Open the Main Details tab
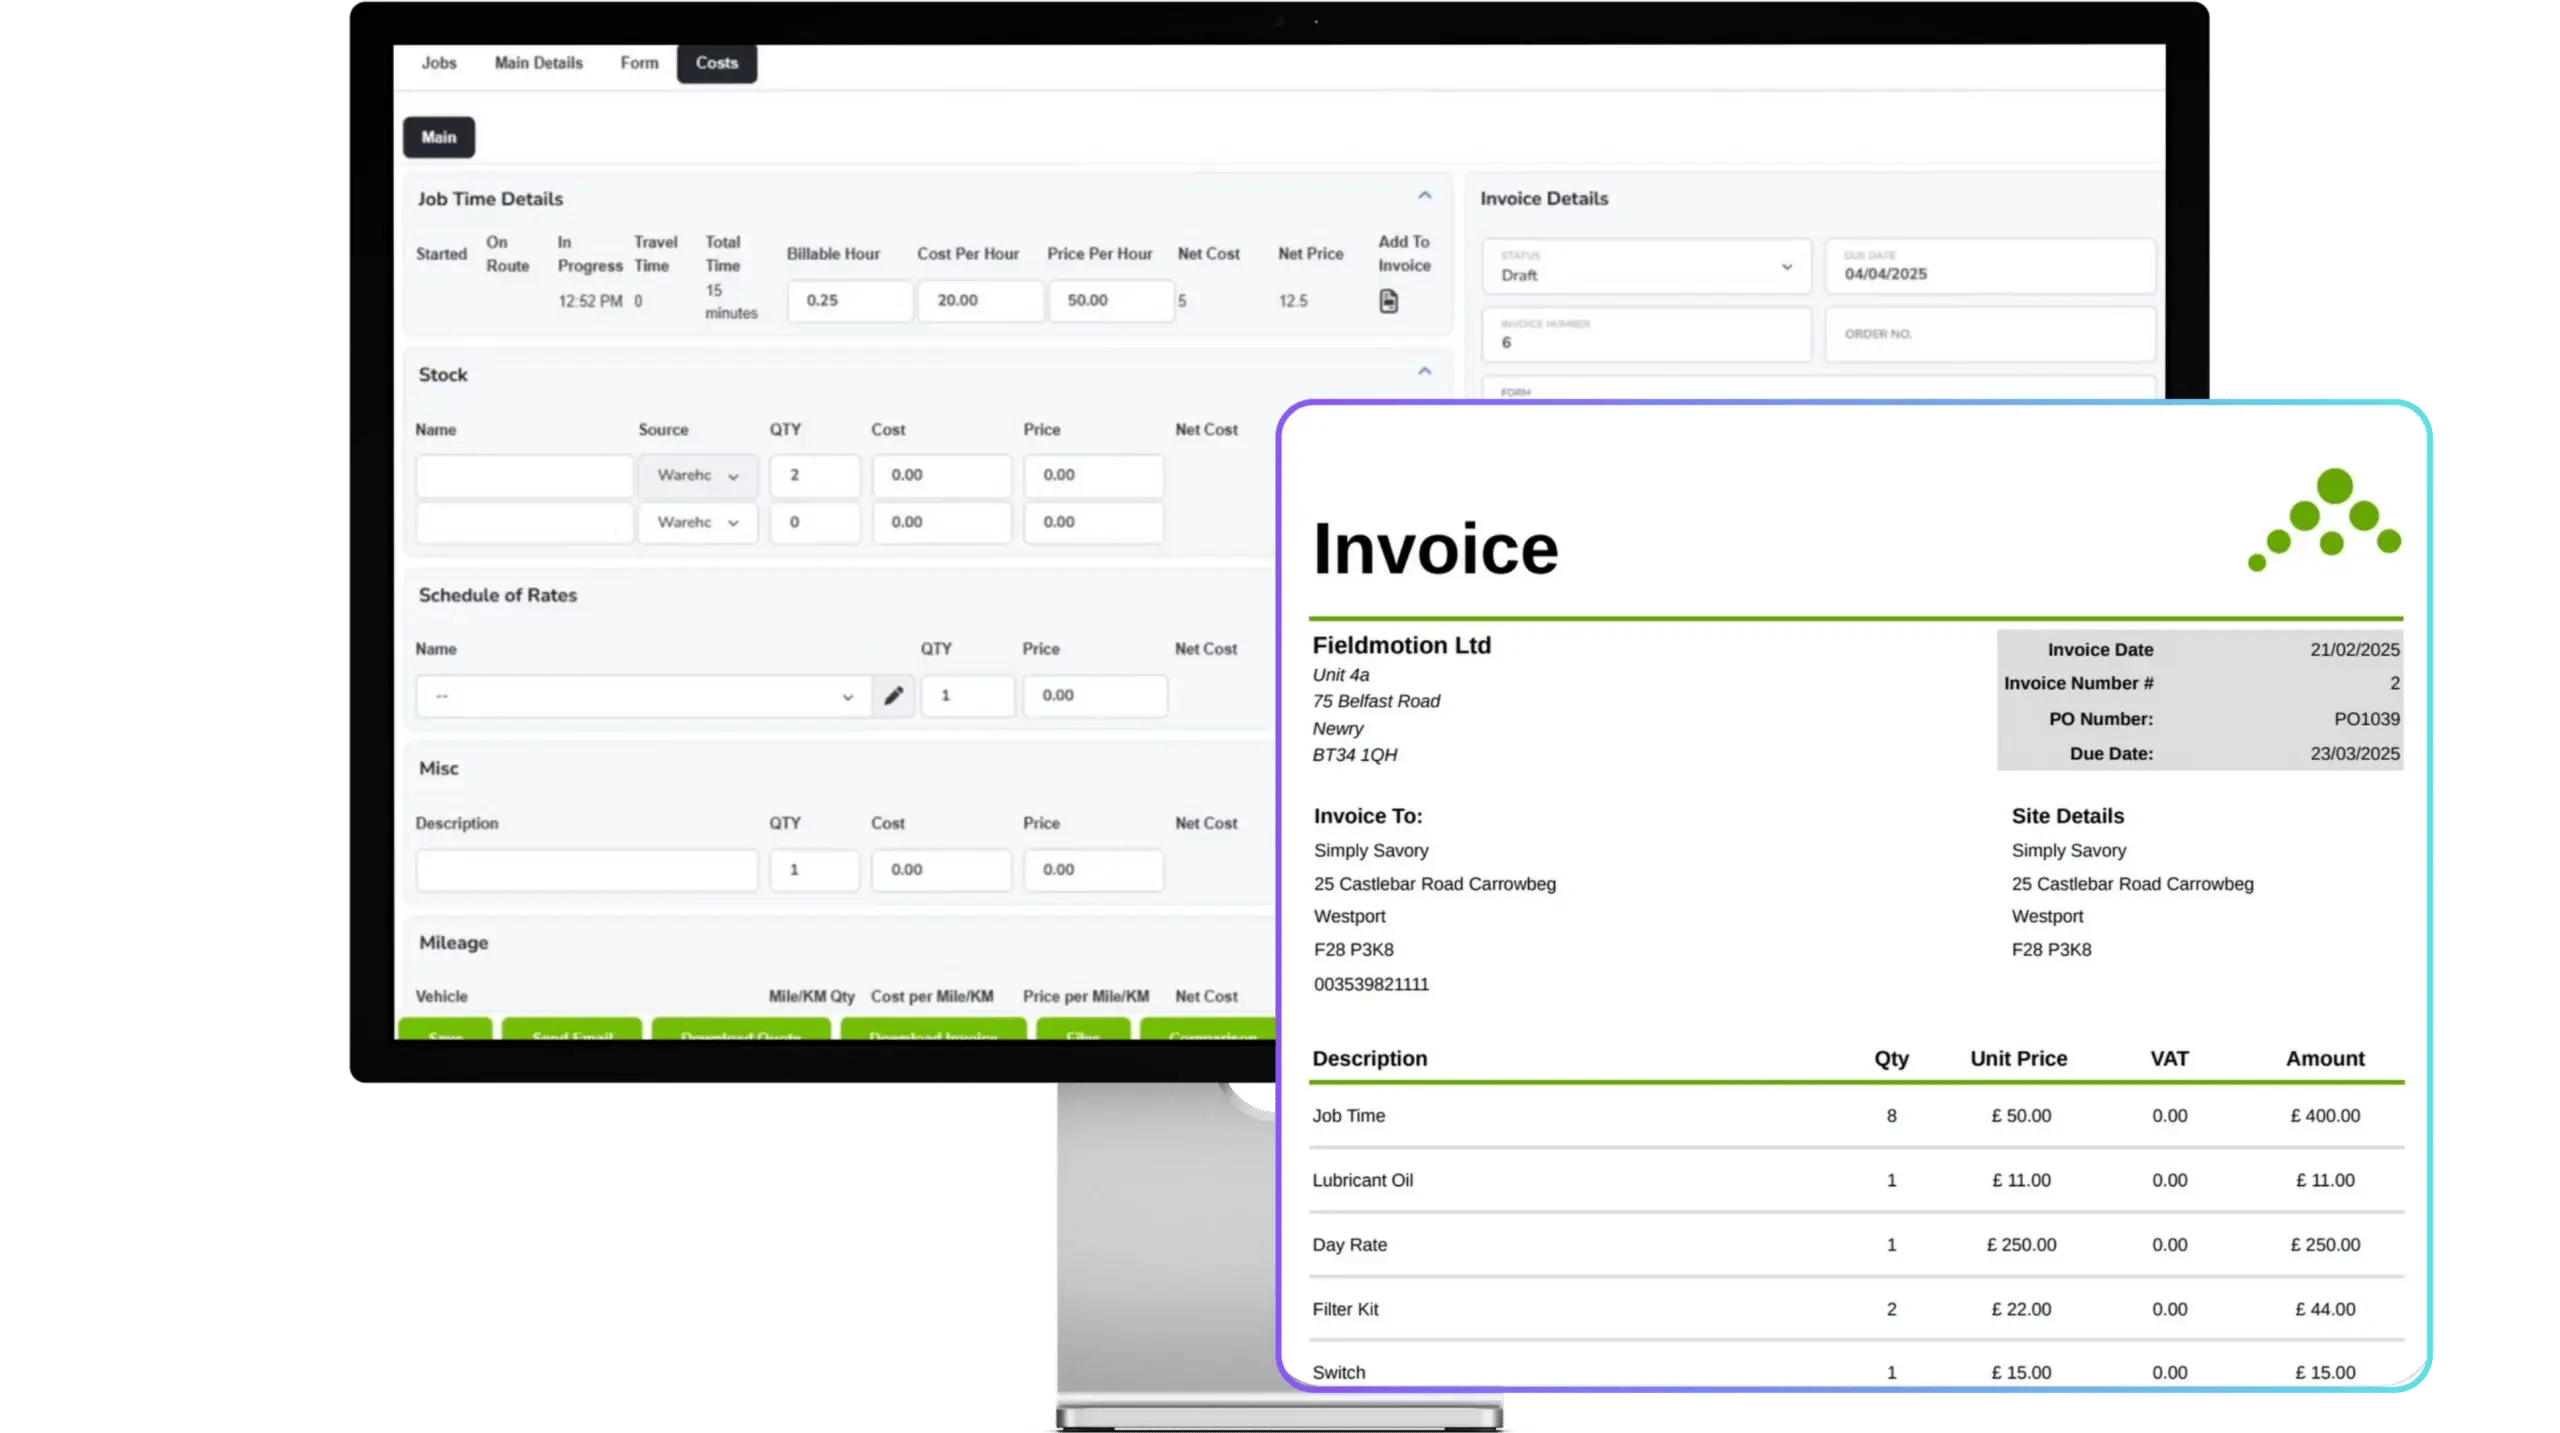This screenshot has width=2560, height=1433. (538, 63)
